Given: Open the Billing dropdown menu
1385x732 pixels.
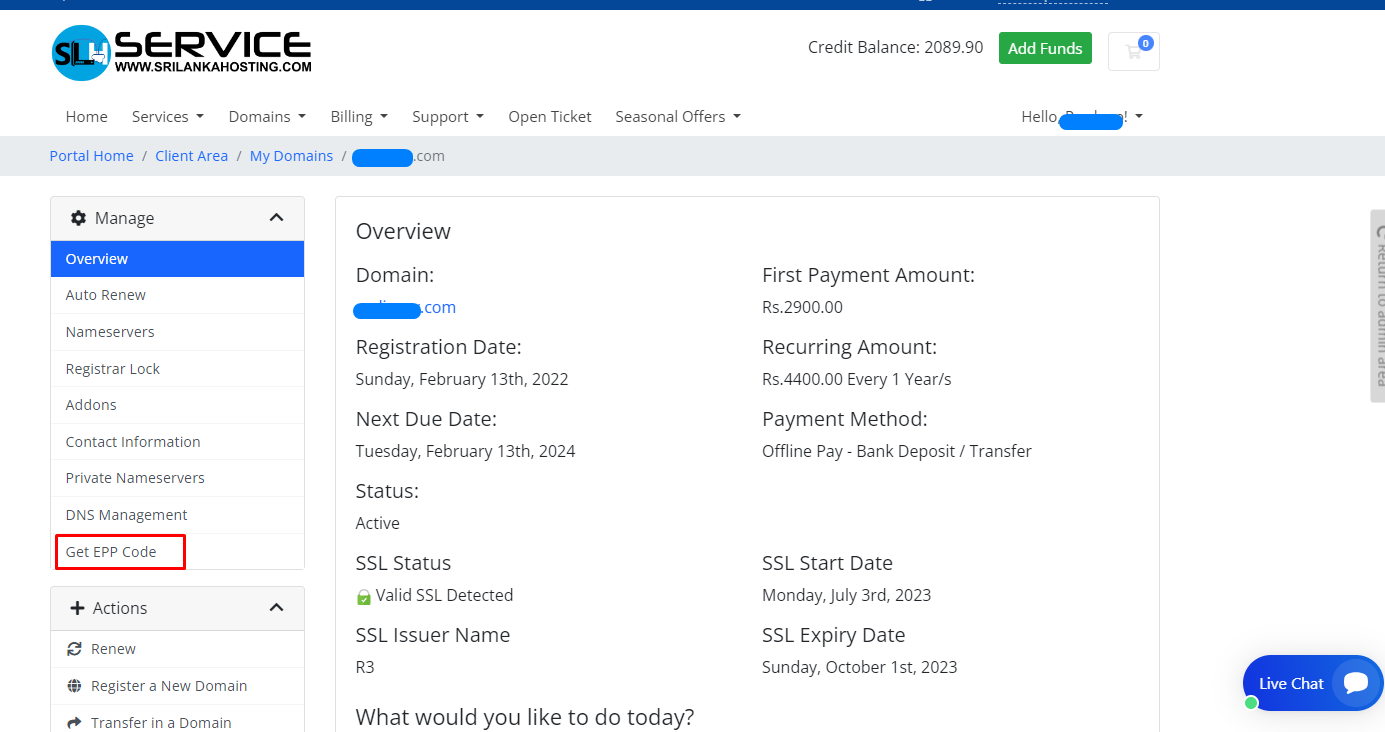Looking at the screenshot, I should tap(359, 117).
